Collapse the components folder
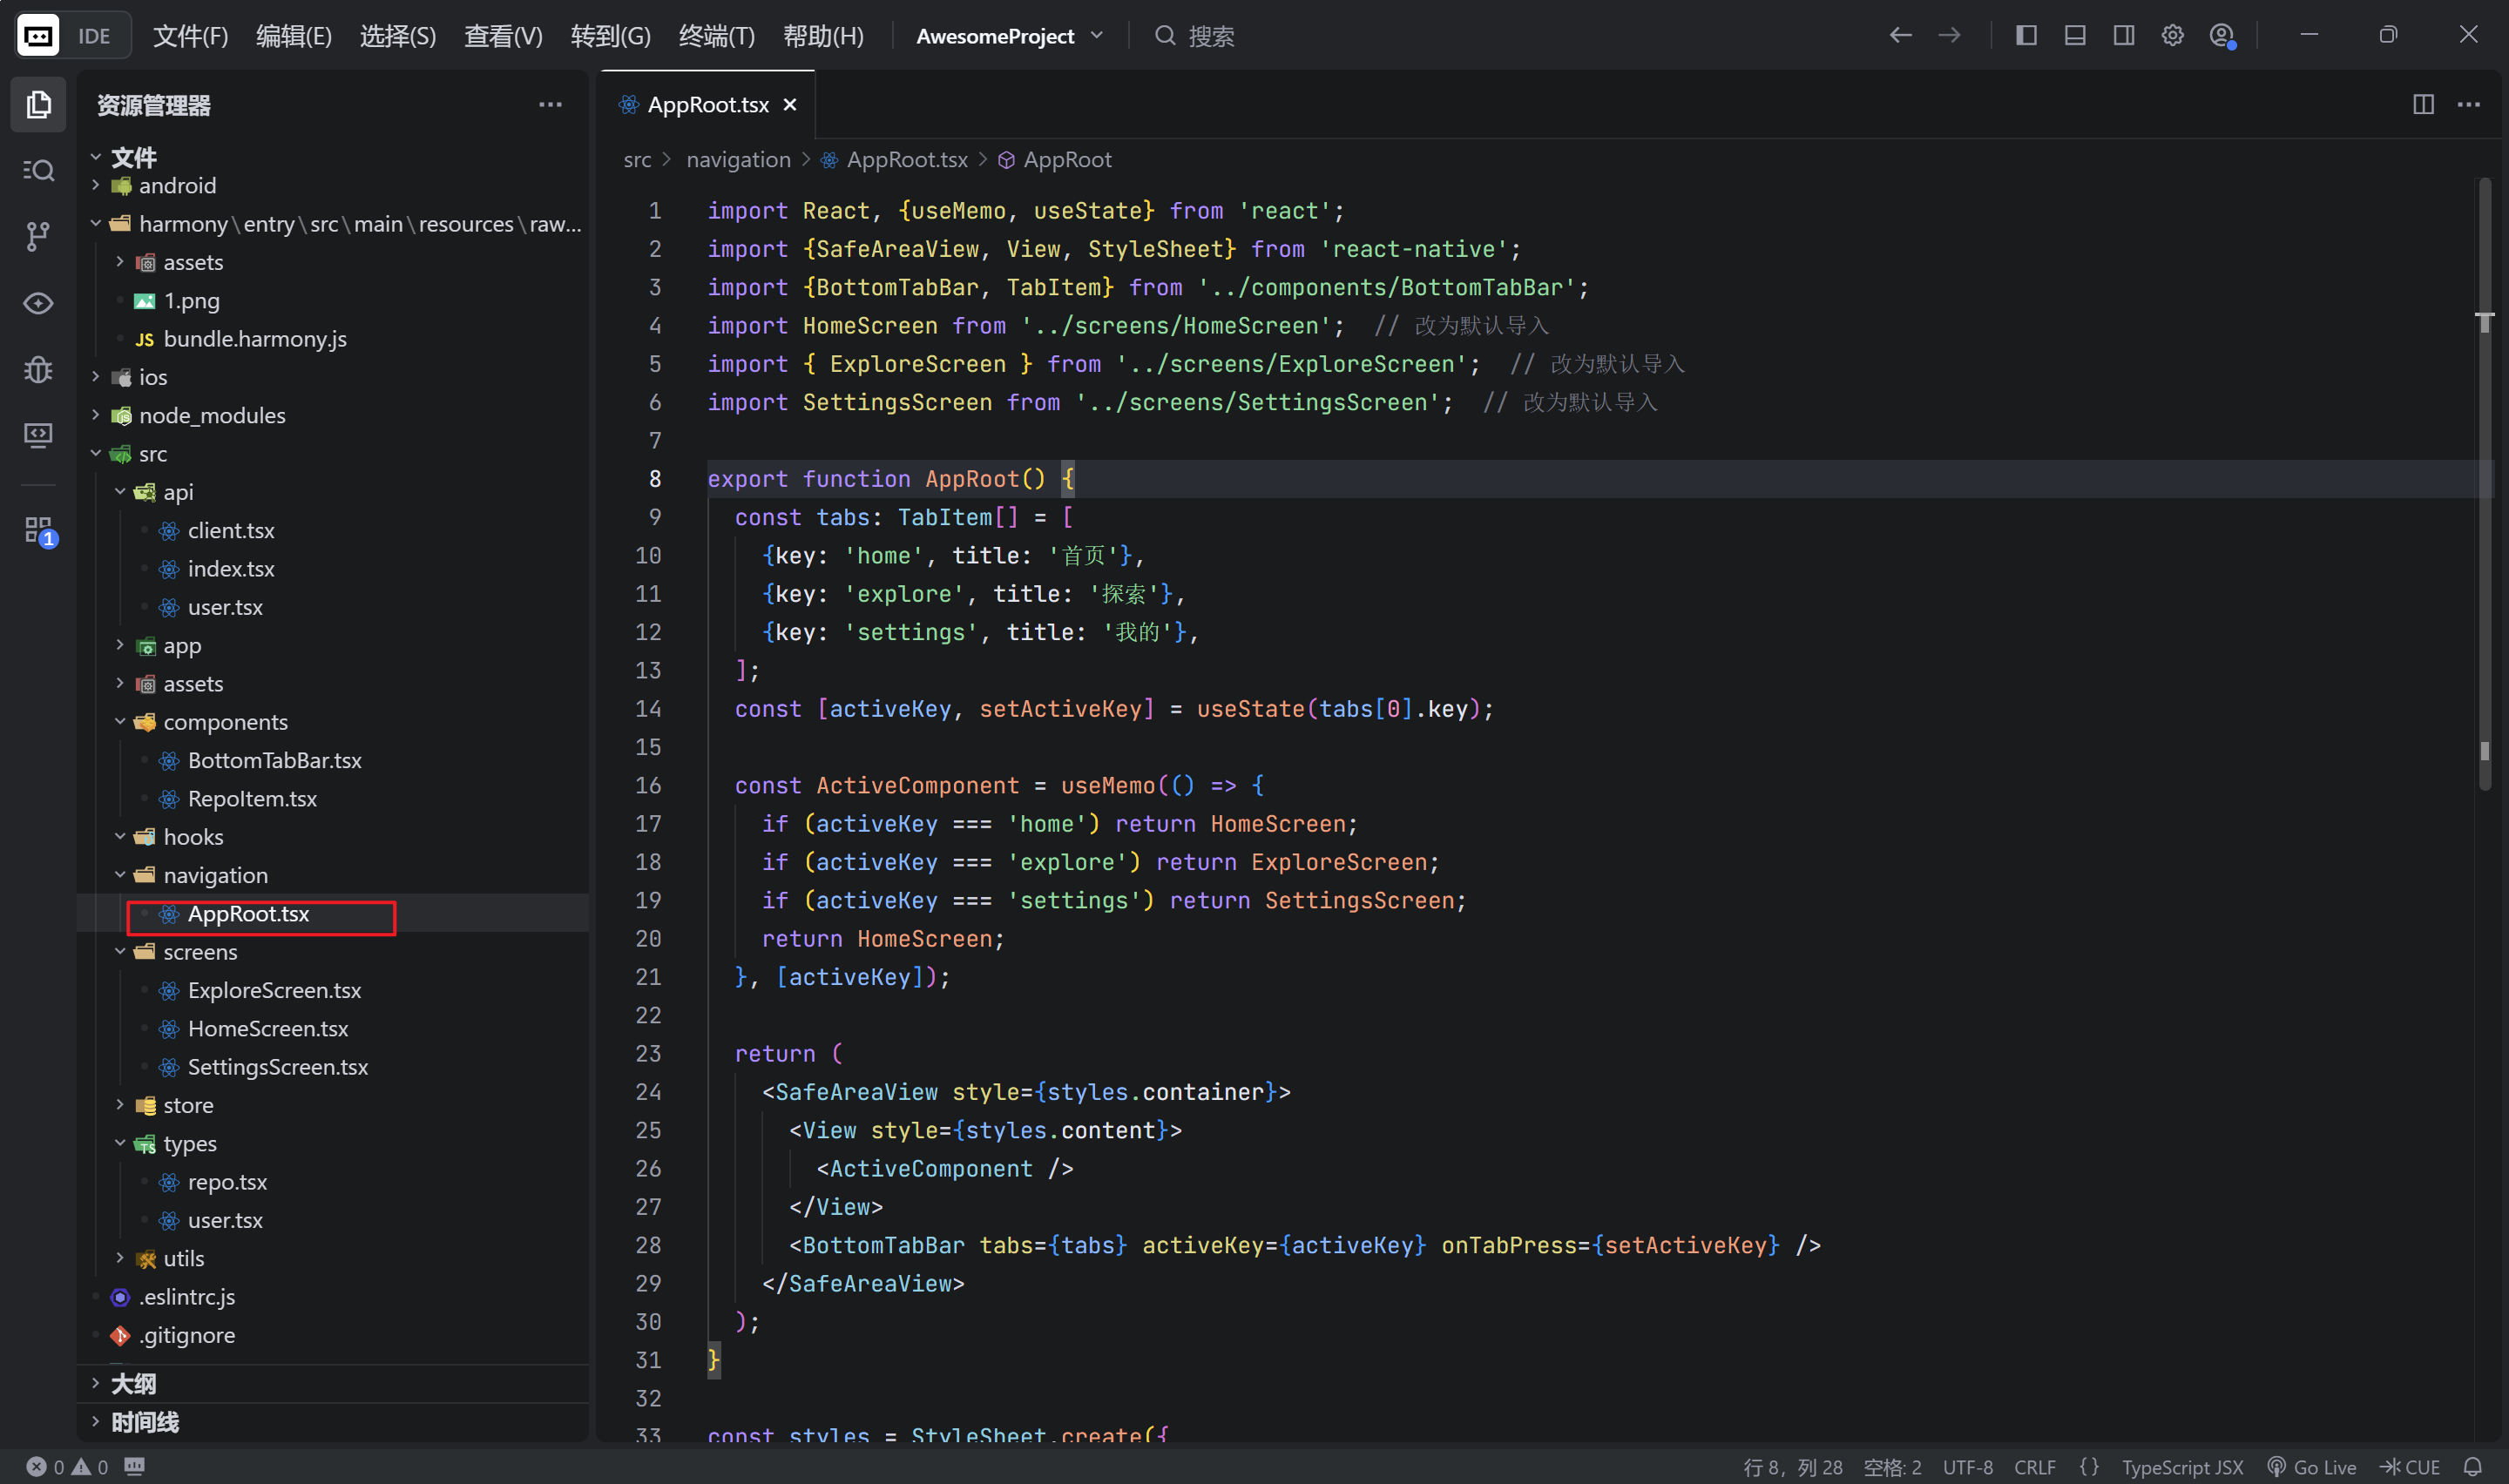 tap(120, 721)
